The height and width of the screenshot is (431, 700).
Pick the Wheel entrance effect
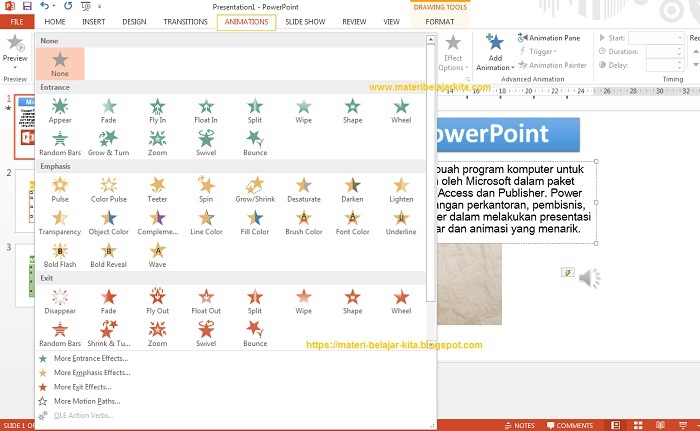pos(401,111)
